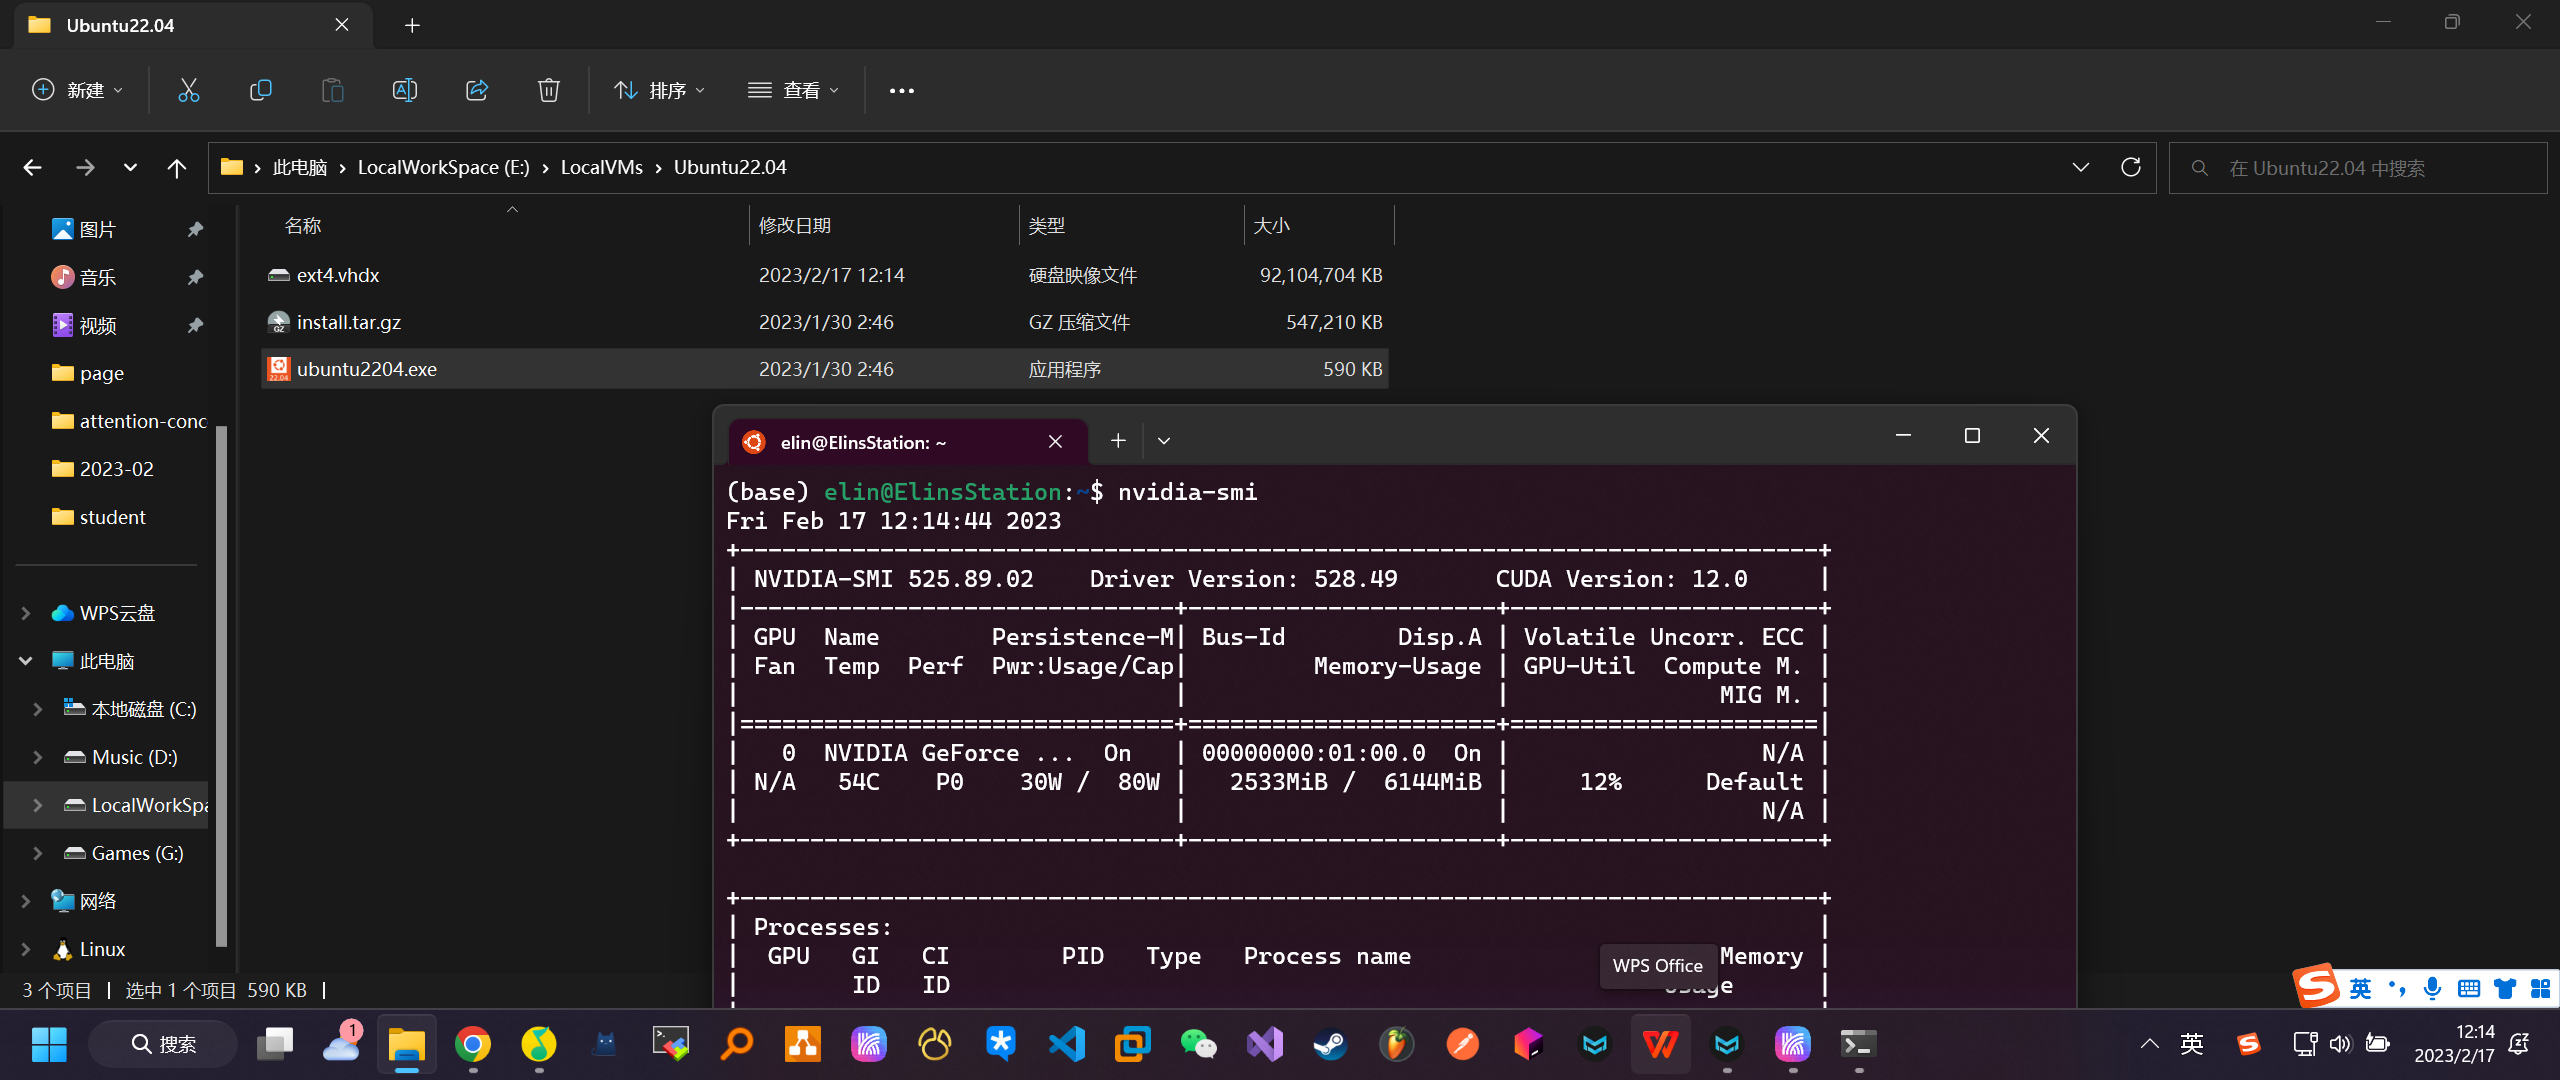This screenshot has height=1080, width=2560.
Task: Expand the Linux node in the sidebar
Action: 23,948
